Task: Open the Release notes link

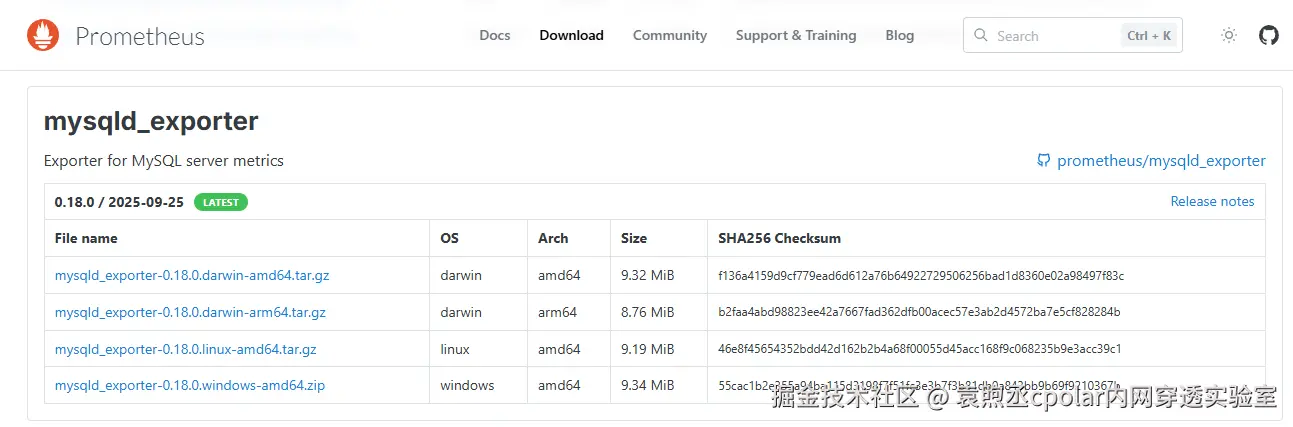Action: pyautogui.click(x=1212, y=201)
